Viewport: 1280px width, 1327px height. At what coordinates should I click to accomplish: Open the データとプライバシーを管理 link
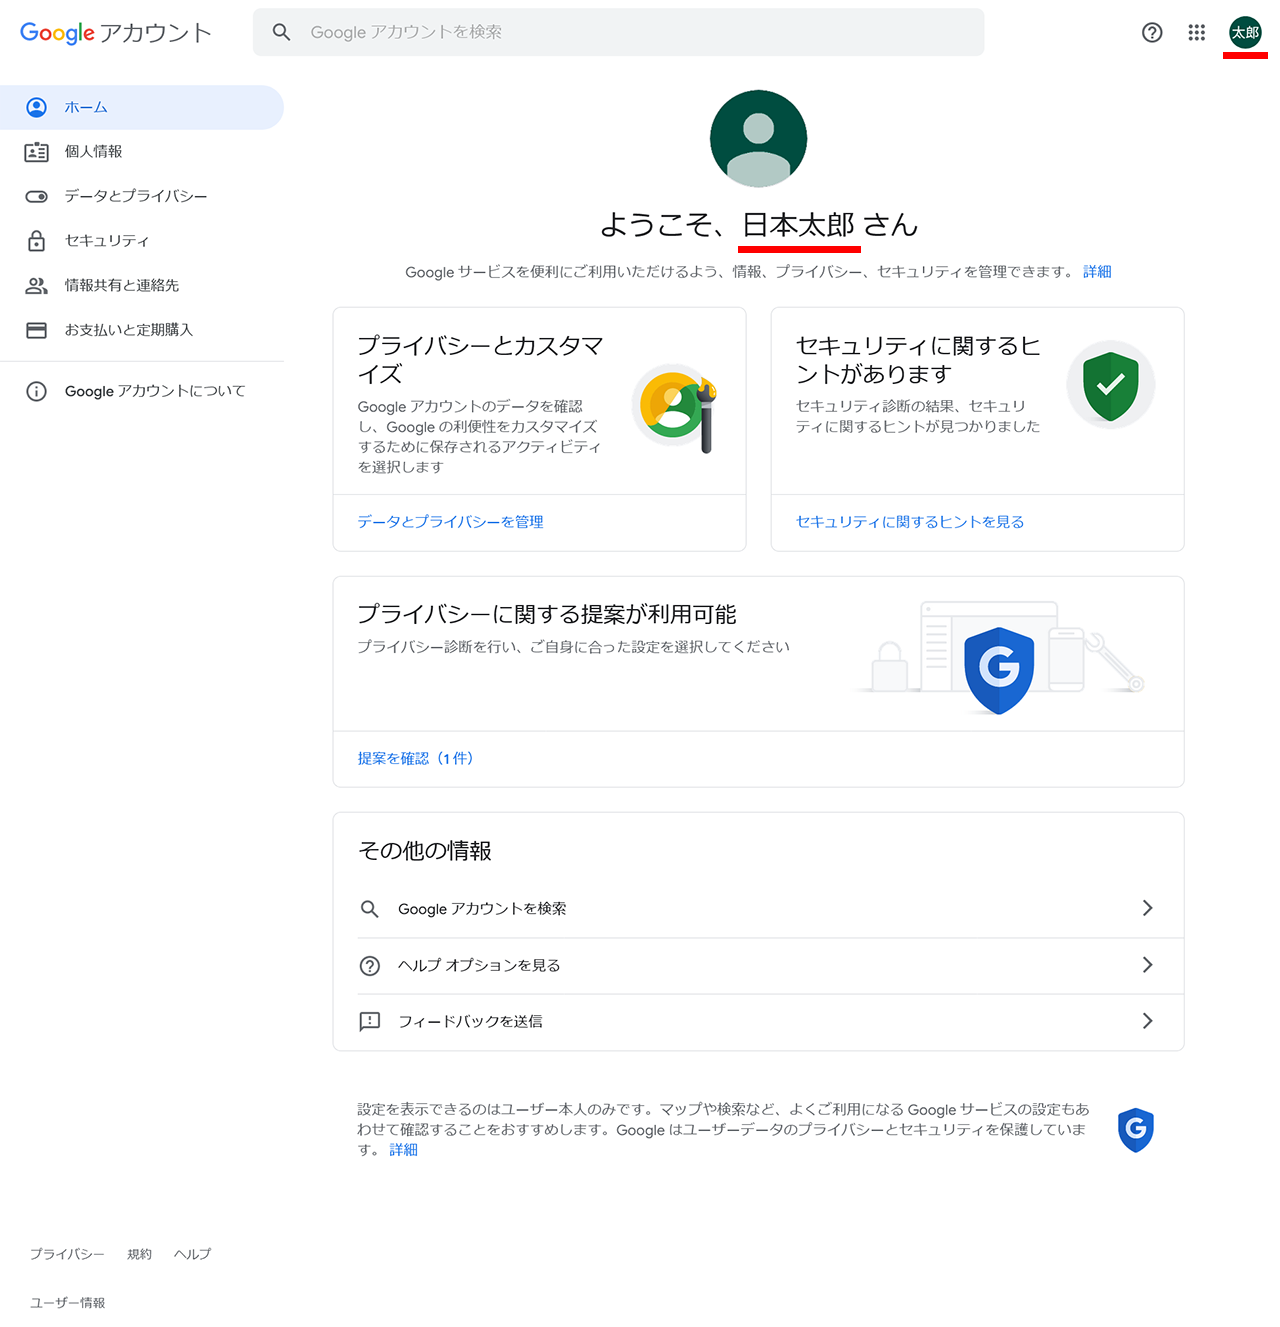[451, 522]
